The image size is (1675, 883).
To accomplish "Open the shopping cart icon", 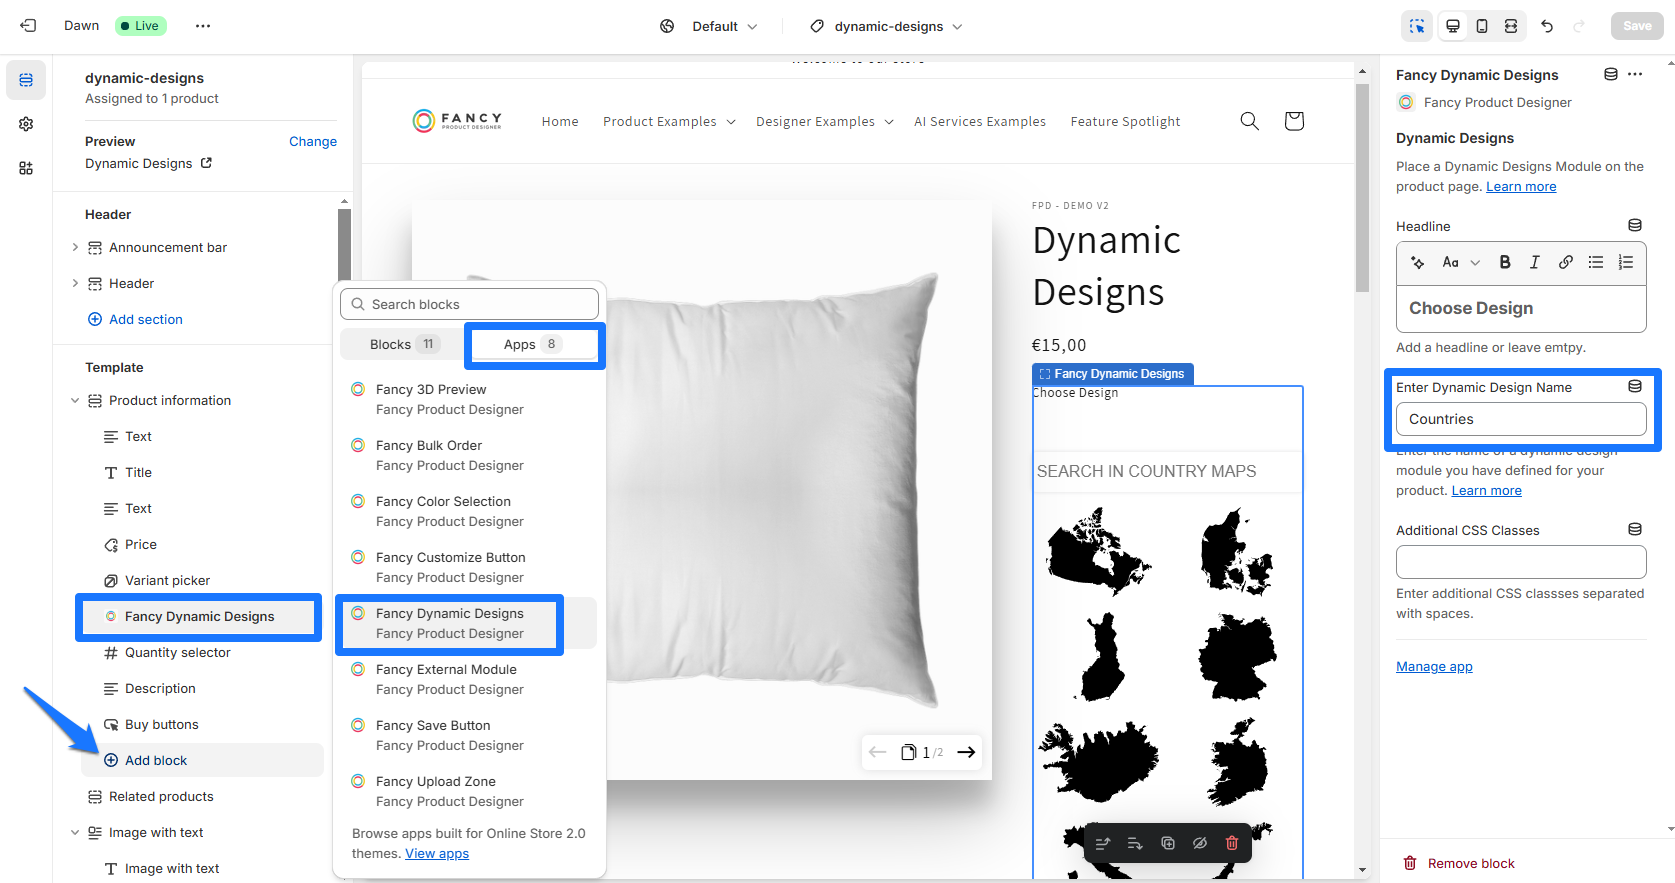I will (1294, 121).
